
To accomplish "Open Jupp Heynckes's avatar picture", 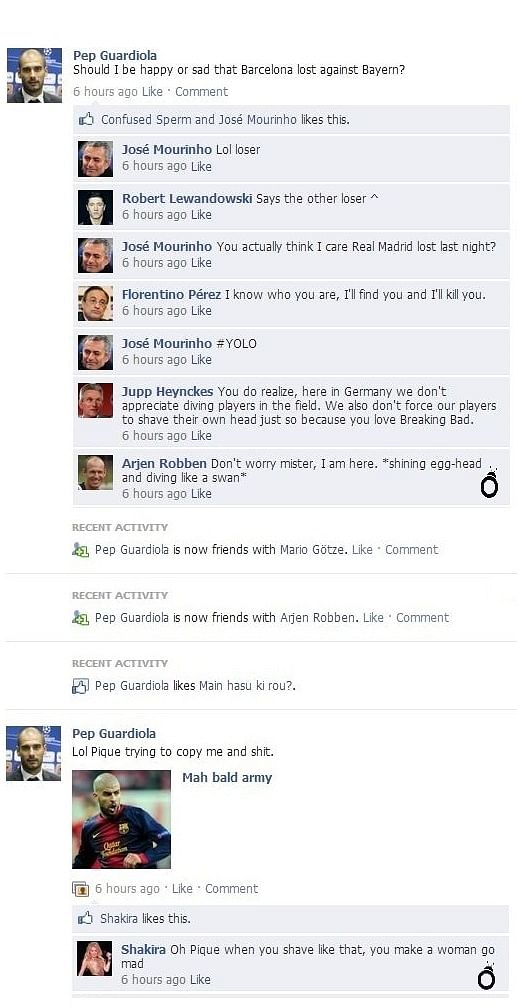I will [96, 401].
